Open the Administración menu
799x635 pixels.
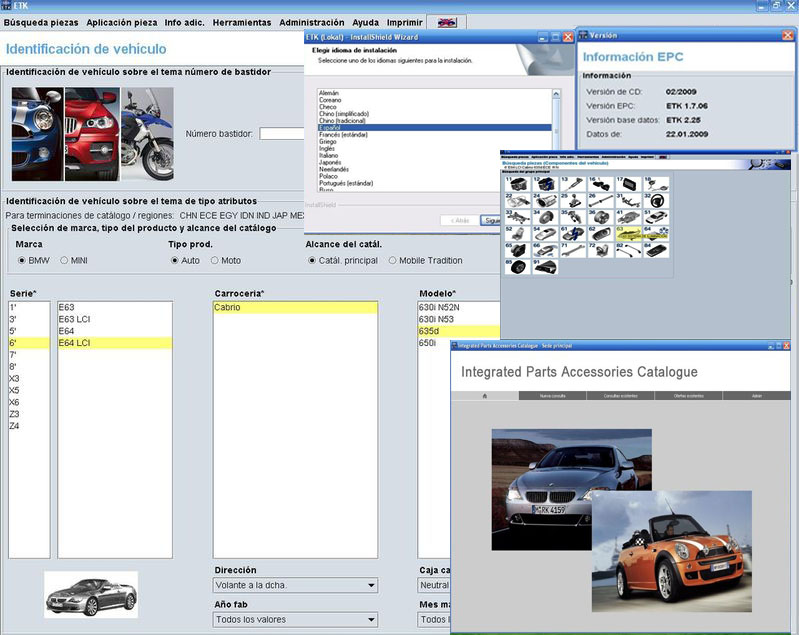[312, 22]
